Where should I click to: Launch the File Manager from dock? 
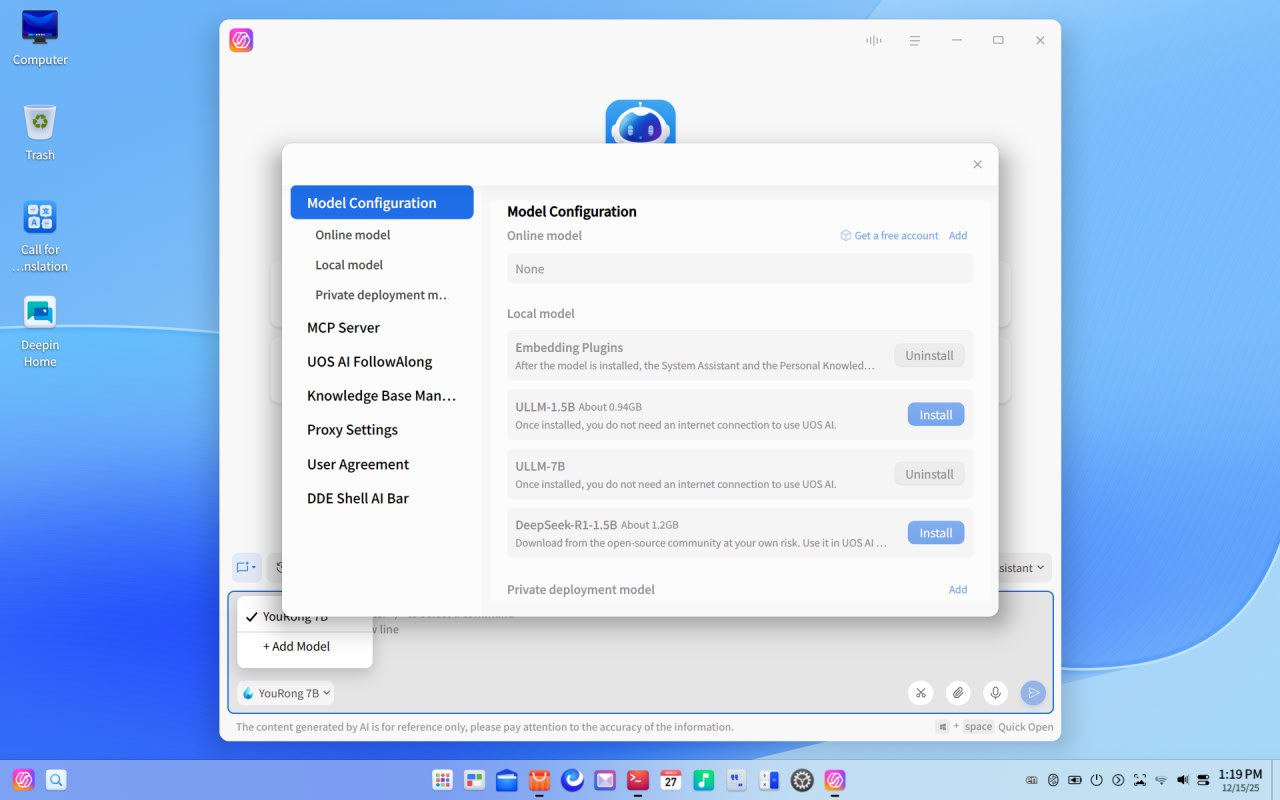[x=507, y=780]
